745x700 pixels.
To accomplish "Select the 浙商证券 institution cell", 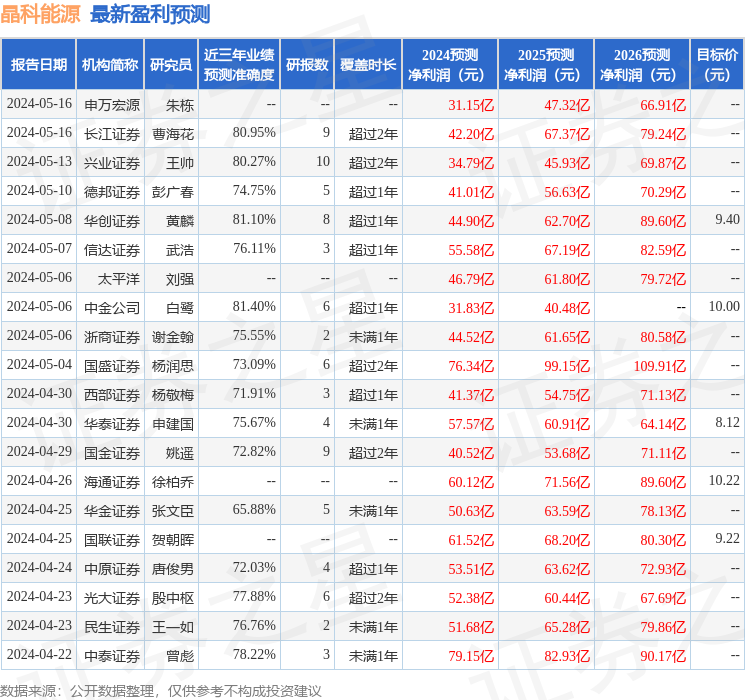I will tap(112, 337).
